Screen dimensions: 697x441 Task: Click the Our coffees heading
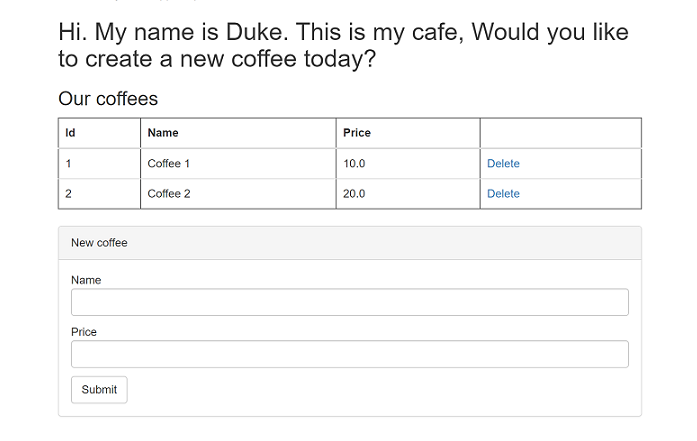[108, 99]
